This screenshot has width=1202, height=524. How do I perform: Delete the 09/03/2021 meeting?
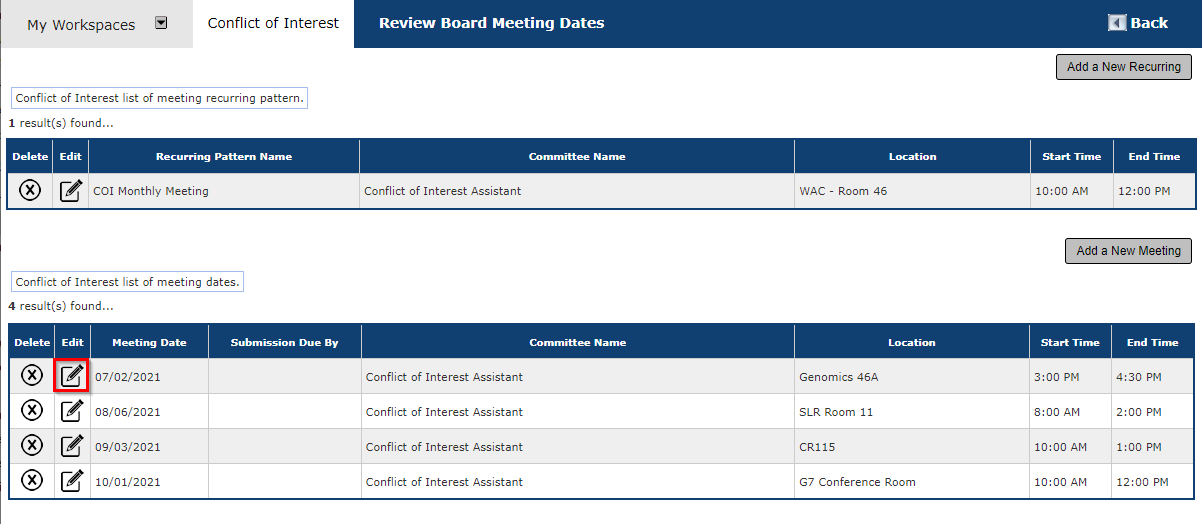point(32,446)
